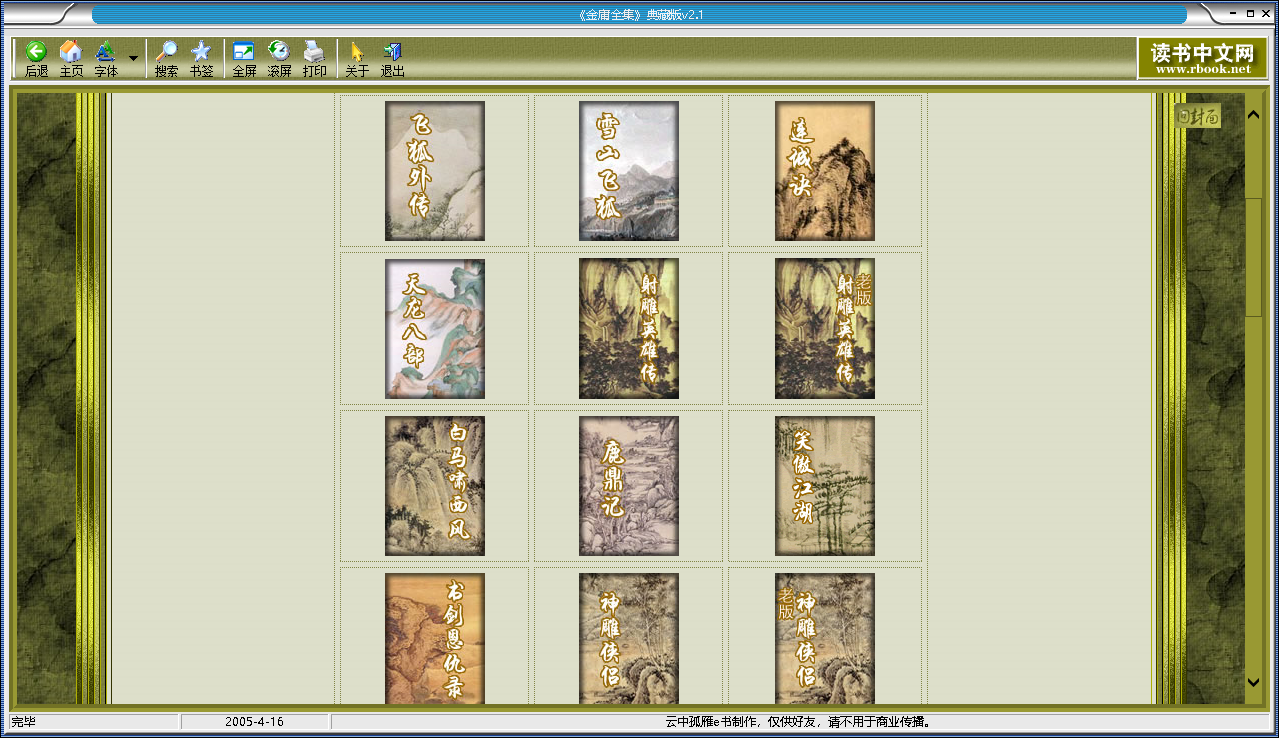Expand the font size dropdown arrow
The height and width of the screenshot is (738, 1279).
[x=133, y=59]
